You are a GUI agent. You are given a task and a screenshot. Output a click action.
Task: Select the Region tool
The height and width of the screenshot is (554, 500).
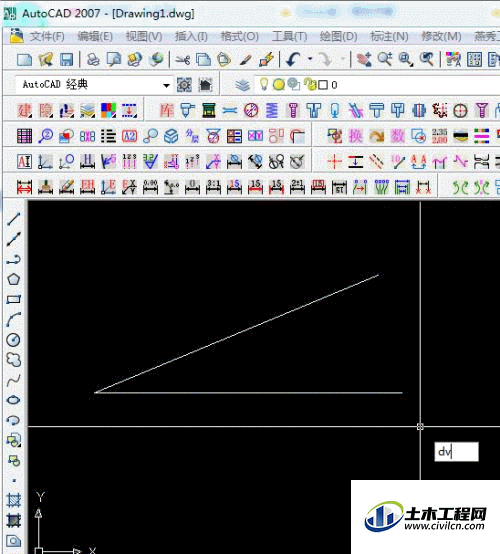click(14, 541)
